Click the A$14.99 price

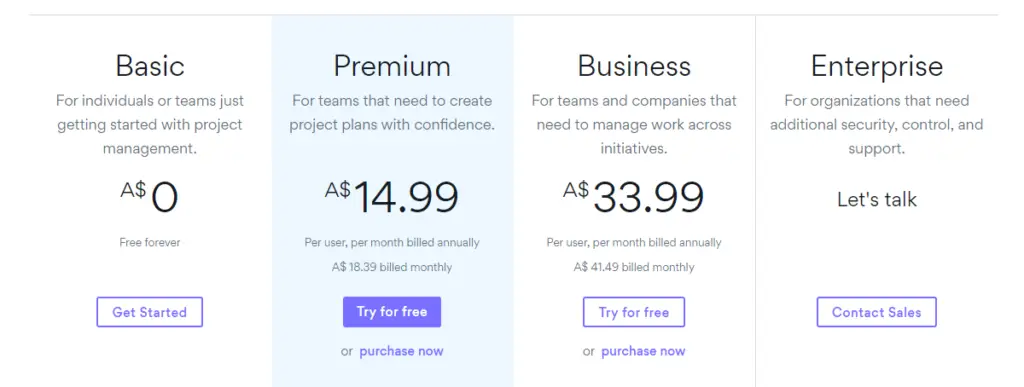392,196
